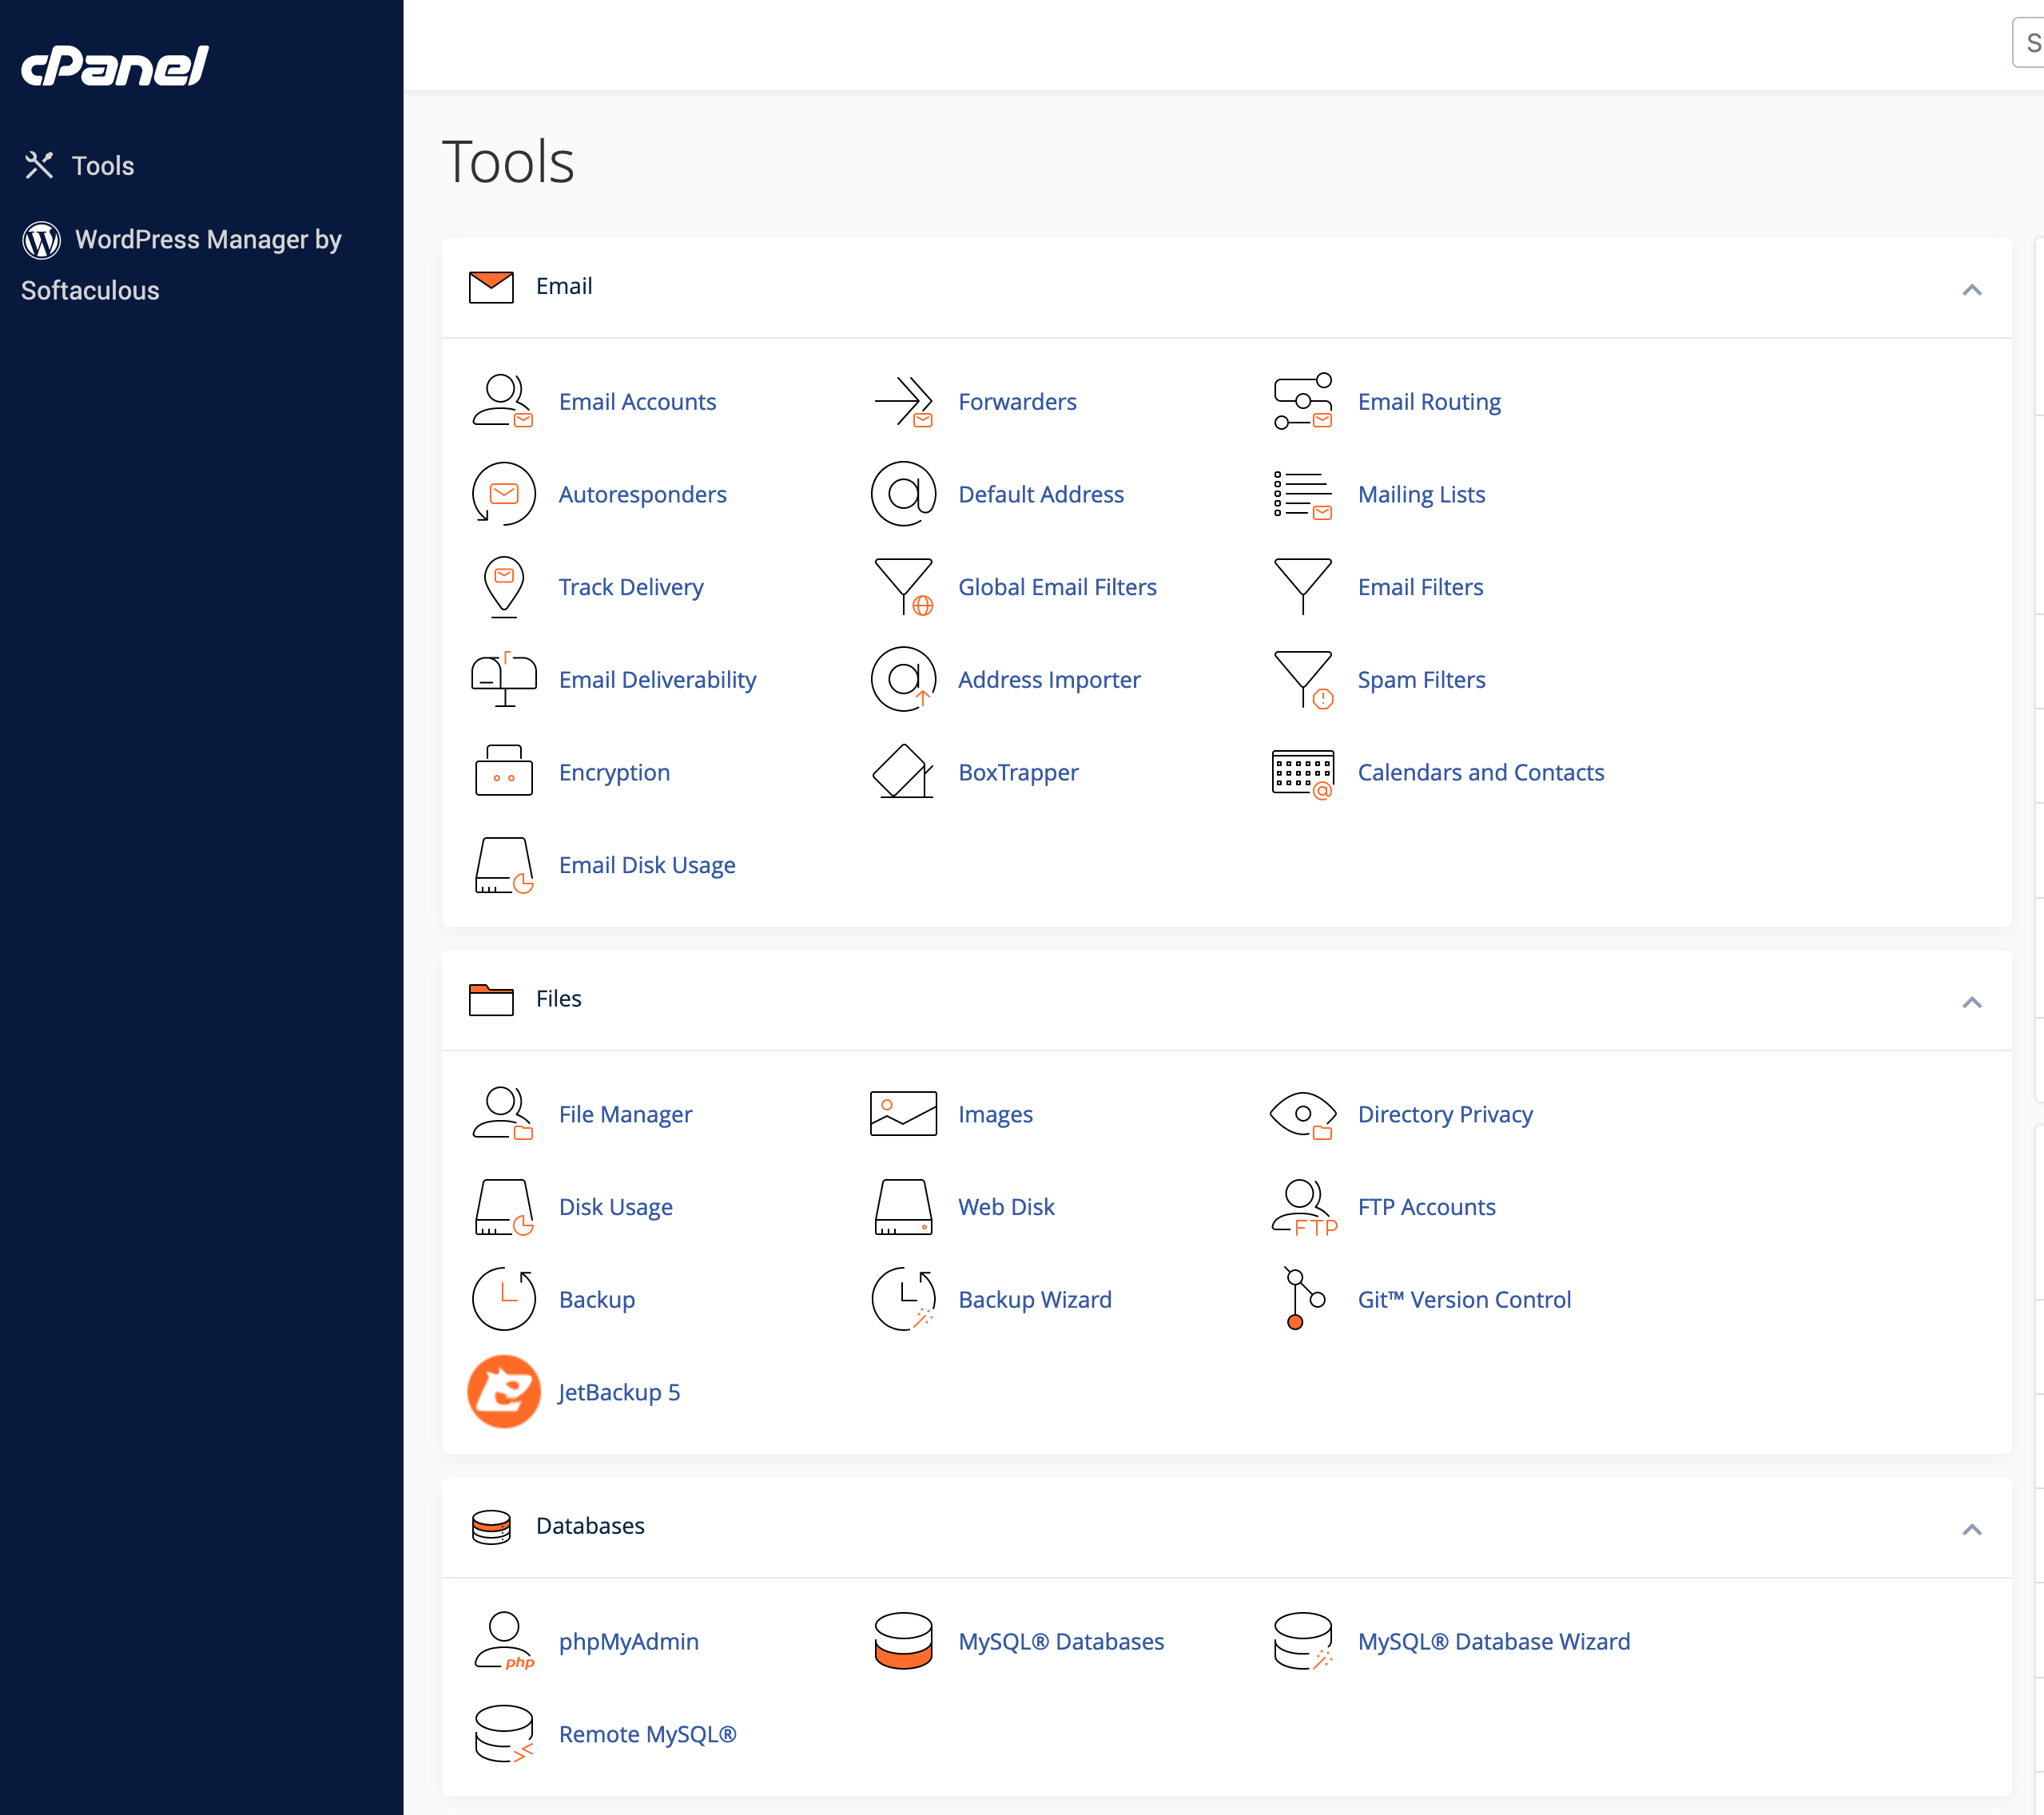Click the Default Address @ icon

(x=903, y=494)
